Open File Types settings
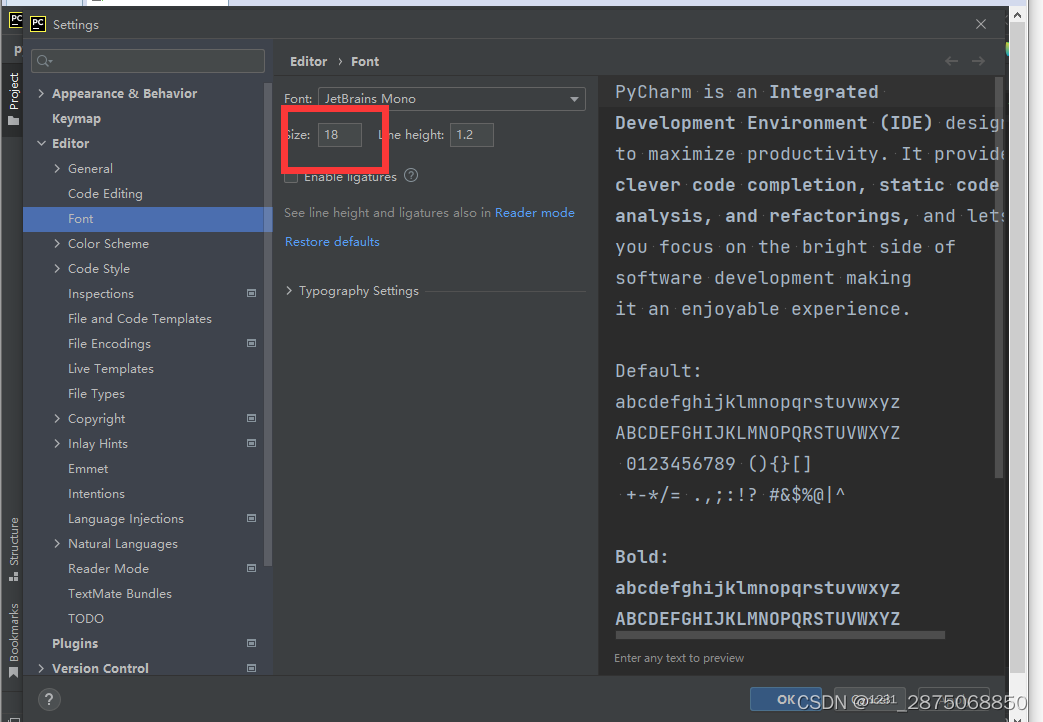This screenshot has width=1043, height=722. pyautogui.click(x=96, y=394)
